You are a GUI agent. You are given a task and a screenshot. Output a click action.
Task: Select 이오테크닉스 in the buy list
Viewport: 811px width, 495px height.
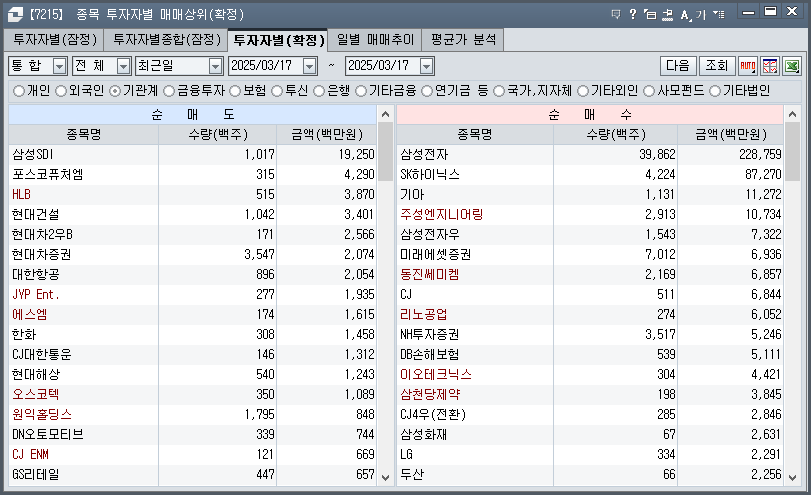pos(590,374)
